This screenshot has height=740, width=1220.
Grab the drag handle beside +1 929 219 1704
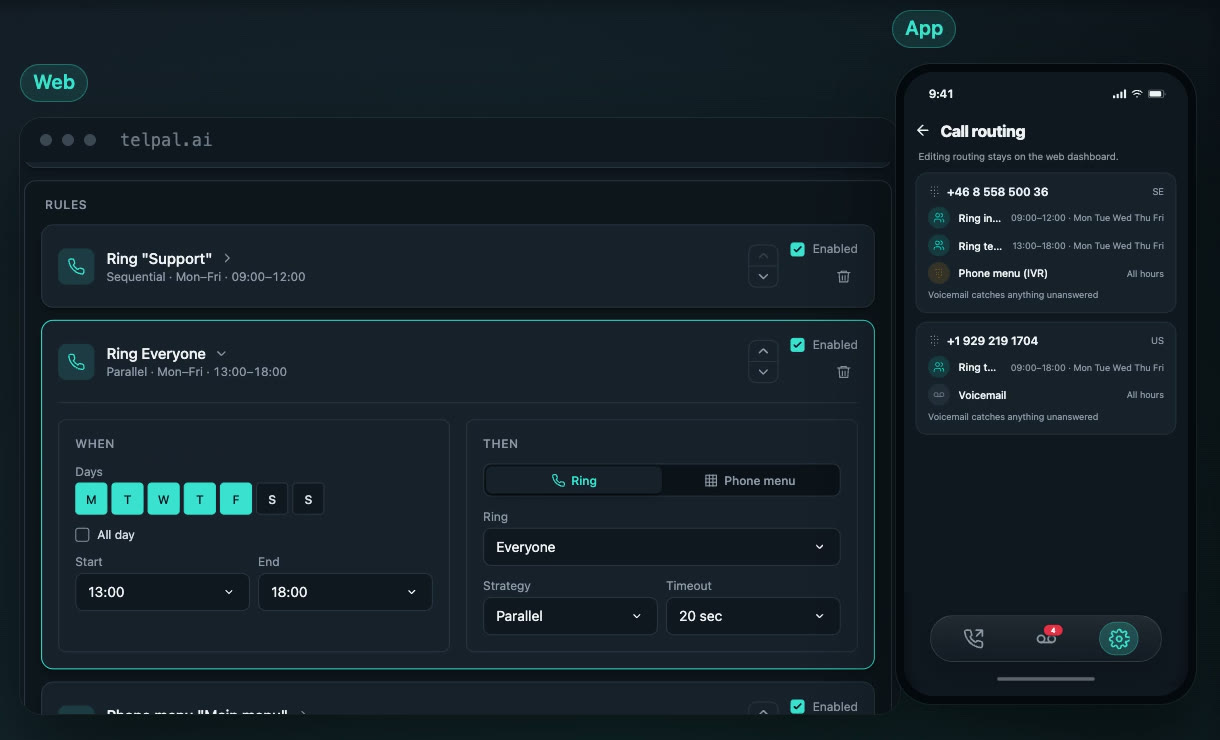click(x=934, y=341)
